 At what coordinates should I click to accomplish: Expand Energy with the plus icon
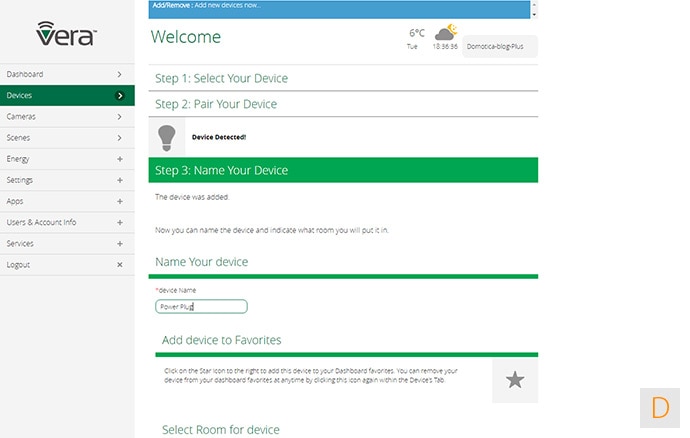[120, 159]
